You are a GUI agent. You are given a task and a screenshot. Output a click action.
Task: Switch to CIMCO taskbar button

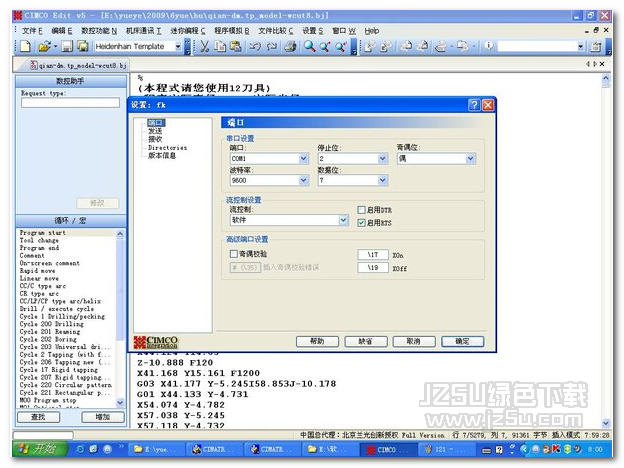(x=388, y=449)
